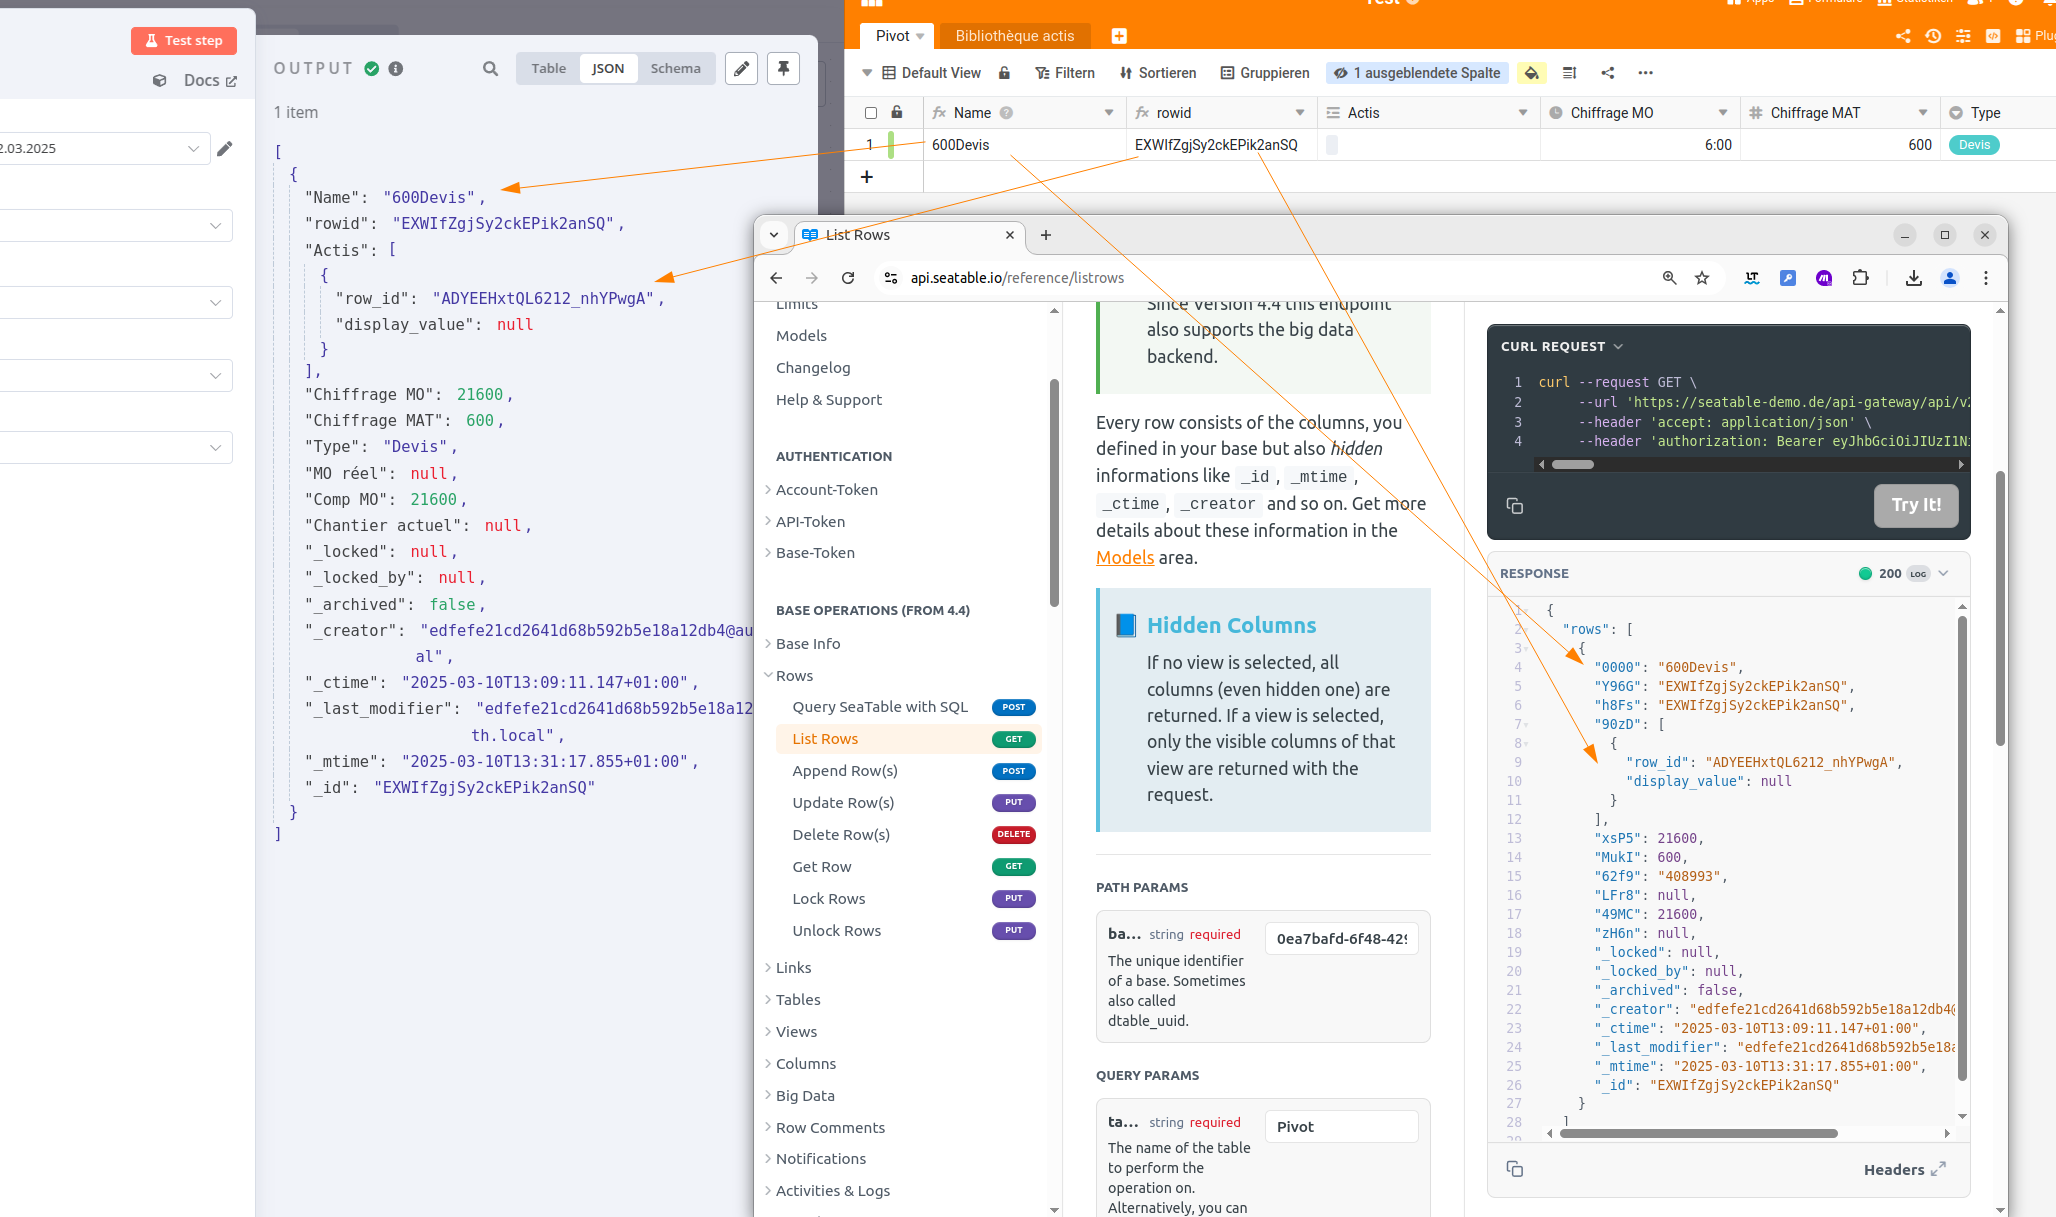Screen dimensions: 2056x1217
Task: Expand Base-Token section
Action: point(815,553)
